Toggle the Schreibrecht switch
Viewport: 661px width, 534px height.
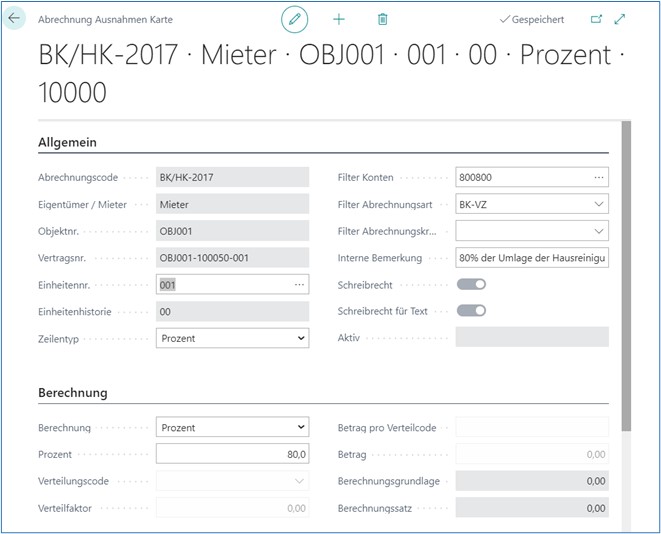click(471, 284)
